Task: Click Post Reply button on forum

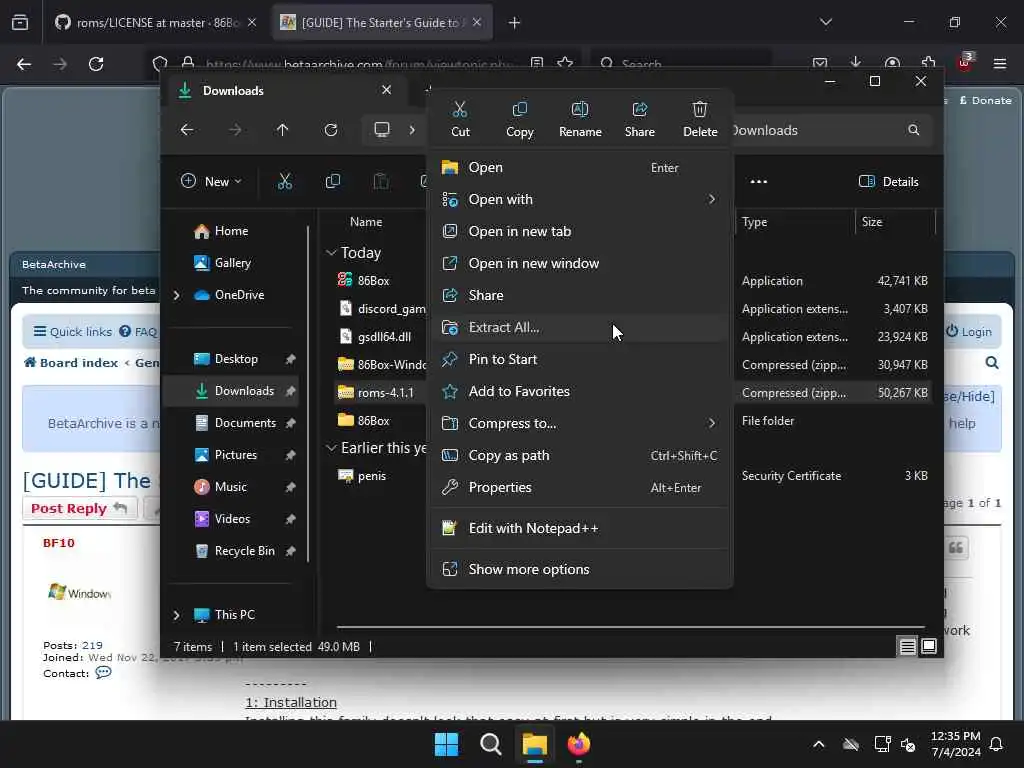Action: tap(79, 508)
